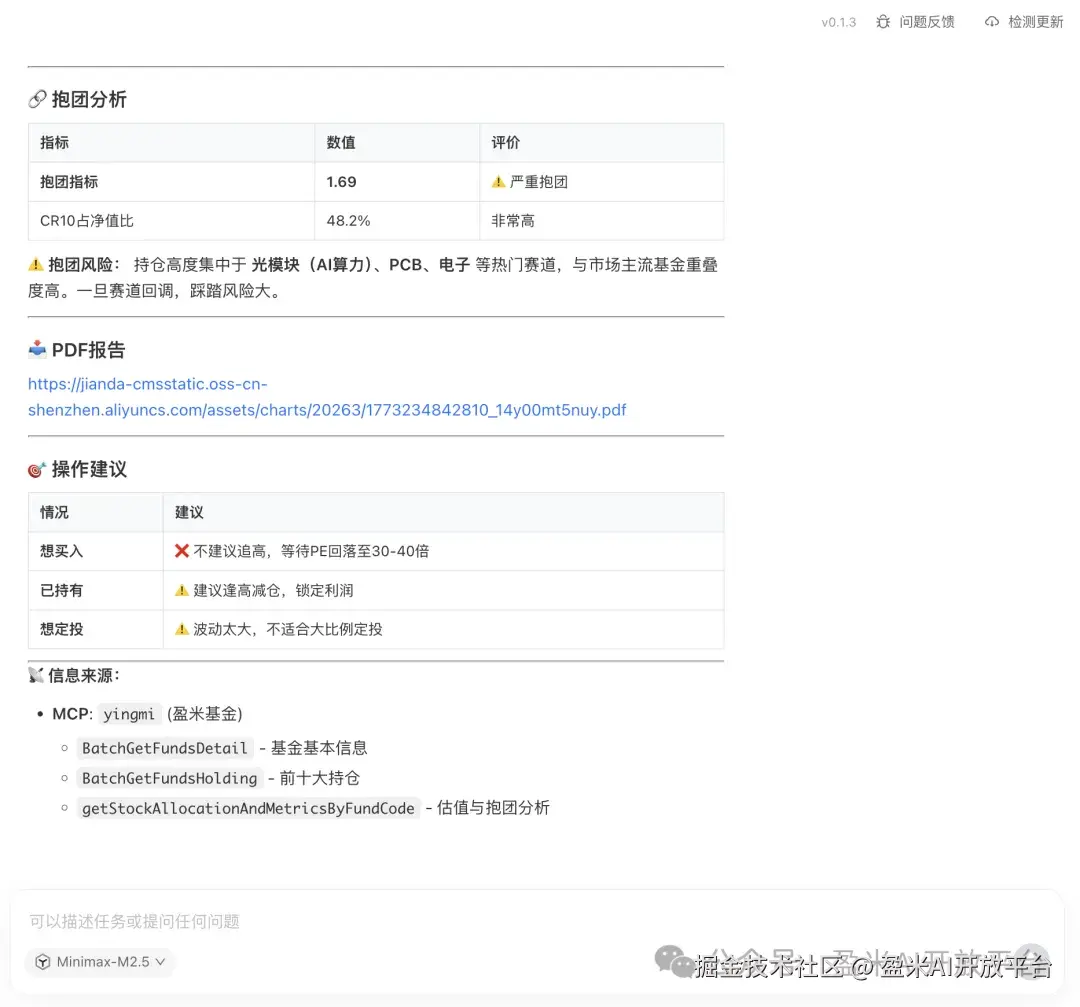Select the yingmi MCP code chip
Image resolution: width=1080 pixels, height=1007 pixels.
pos(129,714)
